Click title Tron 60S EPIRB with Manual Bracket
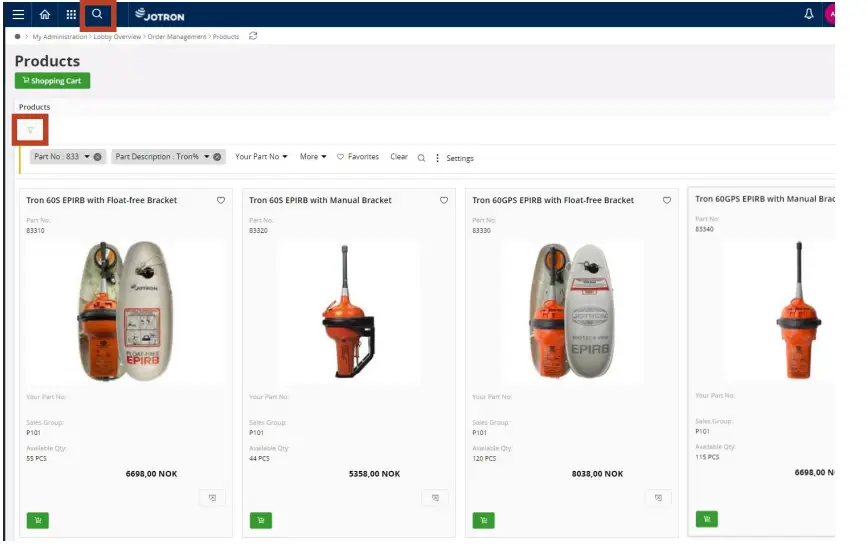This screenshot has height=545, width=867. (320, 200)
